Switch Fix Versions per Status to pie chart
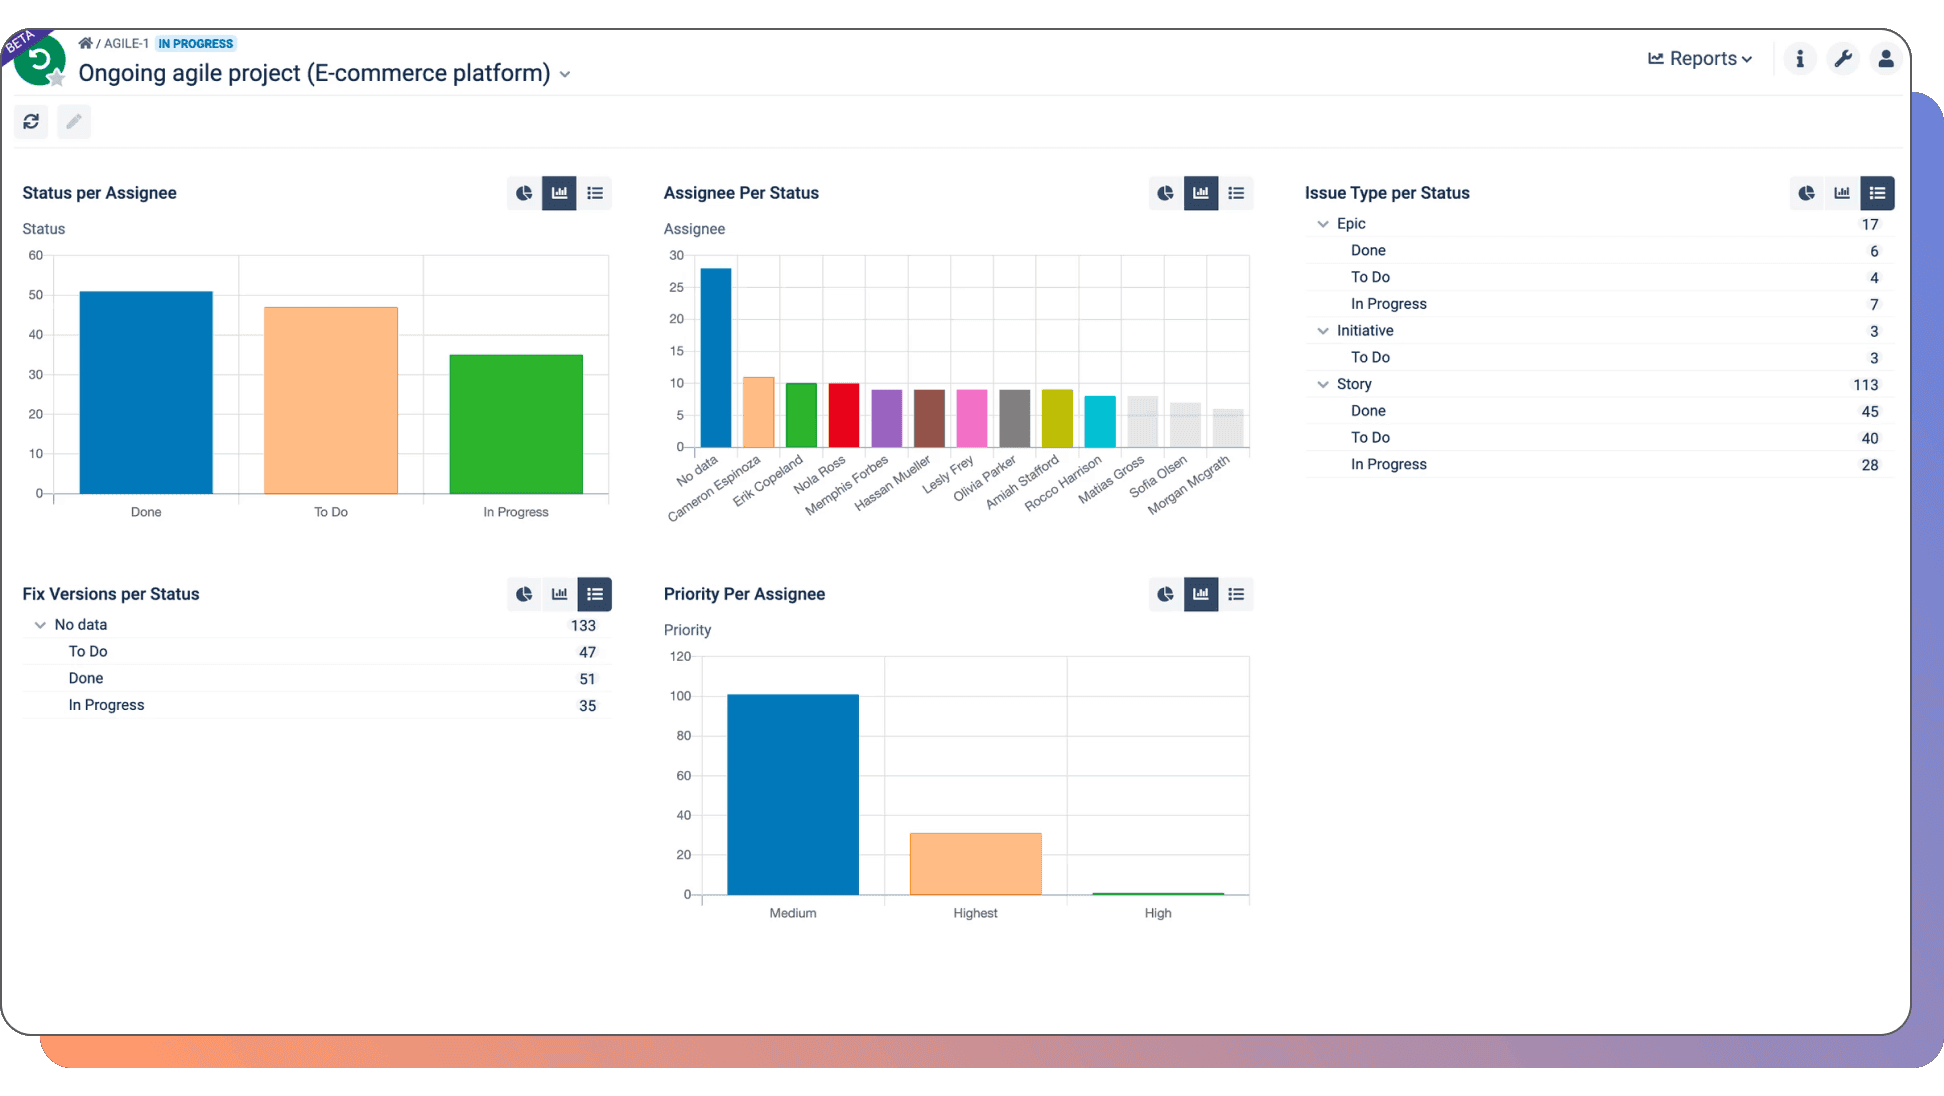 (524, 594)
